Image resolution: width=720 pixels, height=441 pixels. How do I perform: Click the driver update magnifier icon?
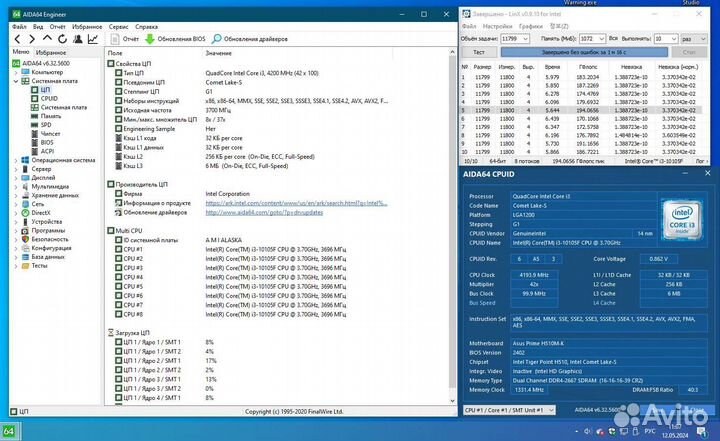tap(217, 39)
